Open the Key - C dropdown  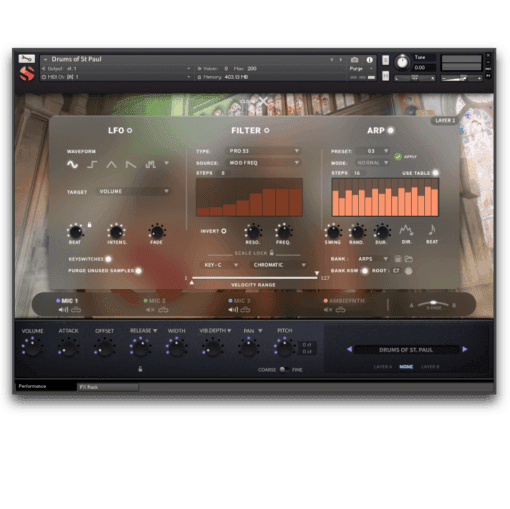pyautogui.click(x=220, y=265)
